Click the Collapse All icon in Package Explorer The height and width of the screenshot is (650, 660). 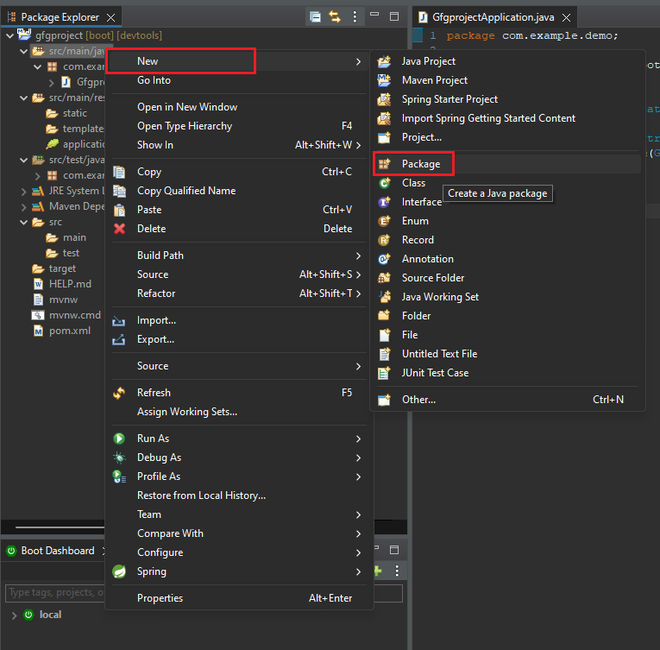coord(315,17)
